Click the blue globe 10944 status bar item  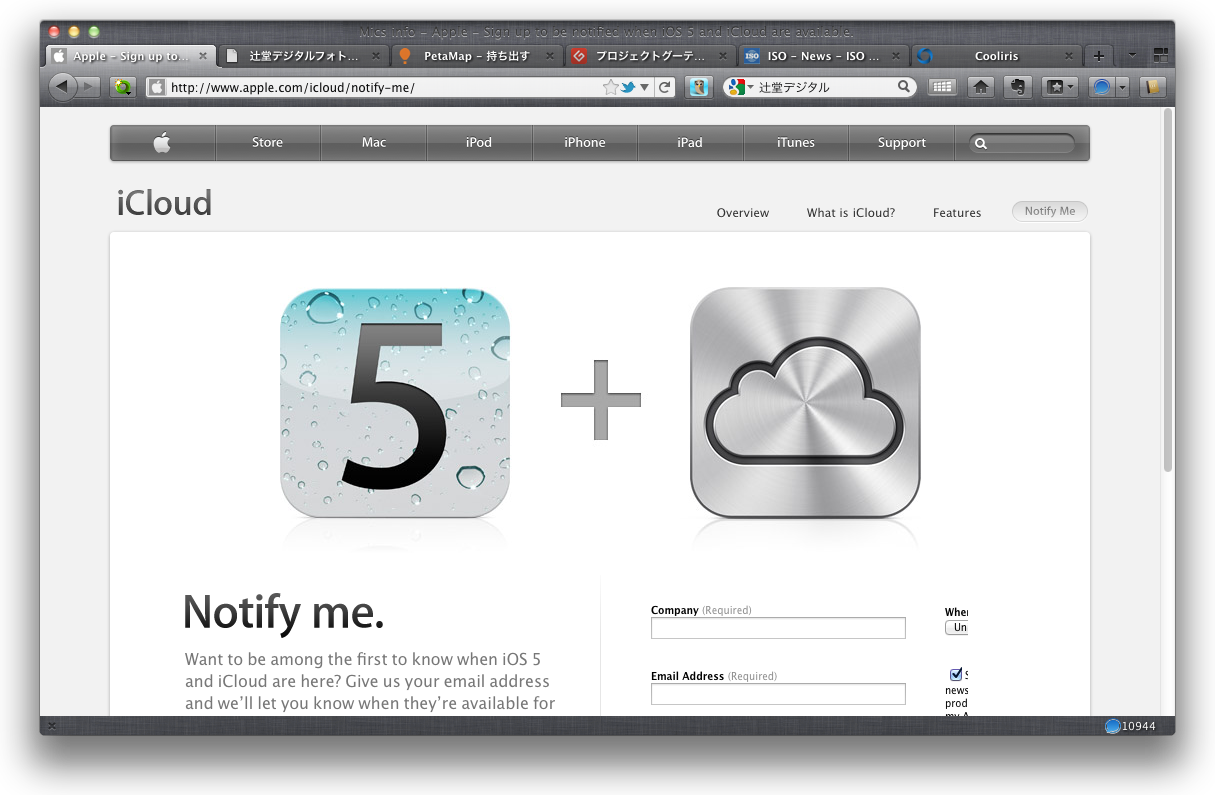pos(1130,726)
